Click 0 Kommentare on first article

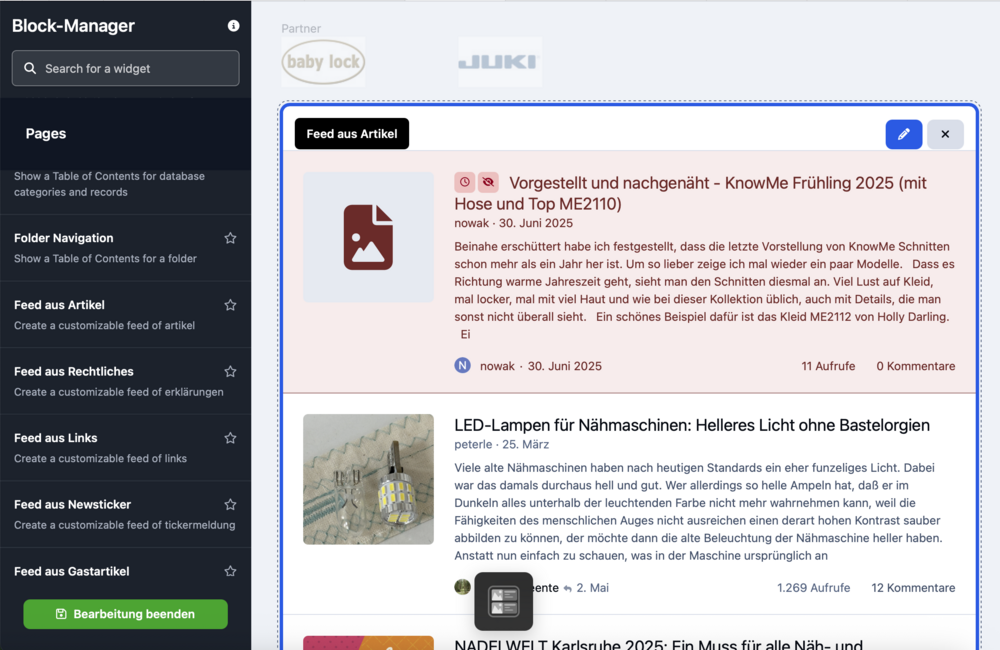point(916,366)
